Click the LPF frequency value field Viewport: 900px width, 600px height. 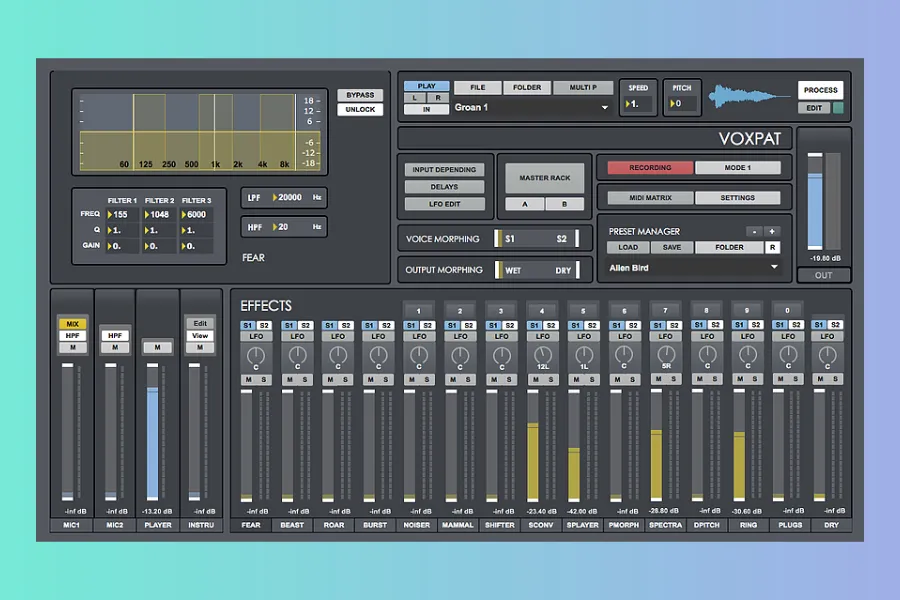[x=288, y=198]
